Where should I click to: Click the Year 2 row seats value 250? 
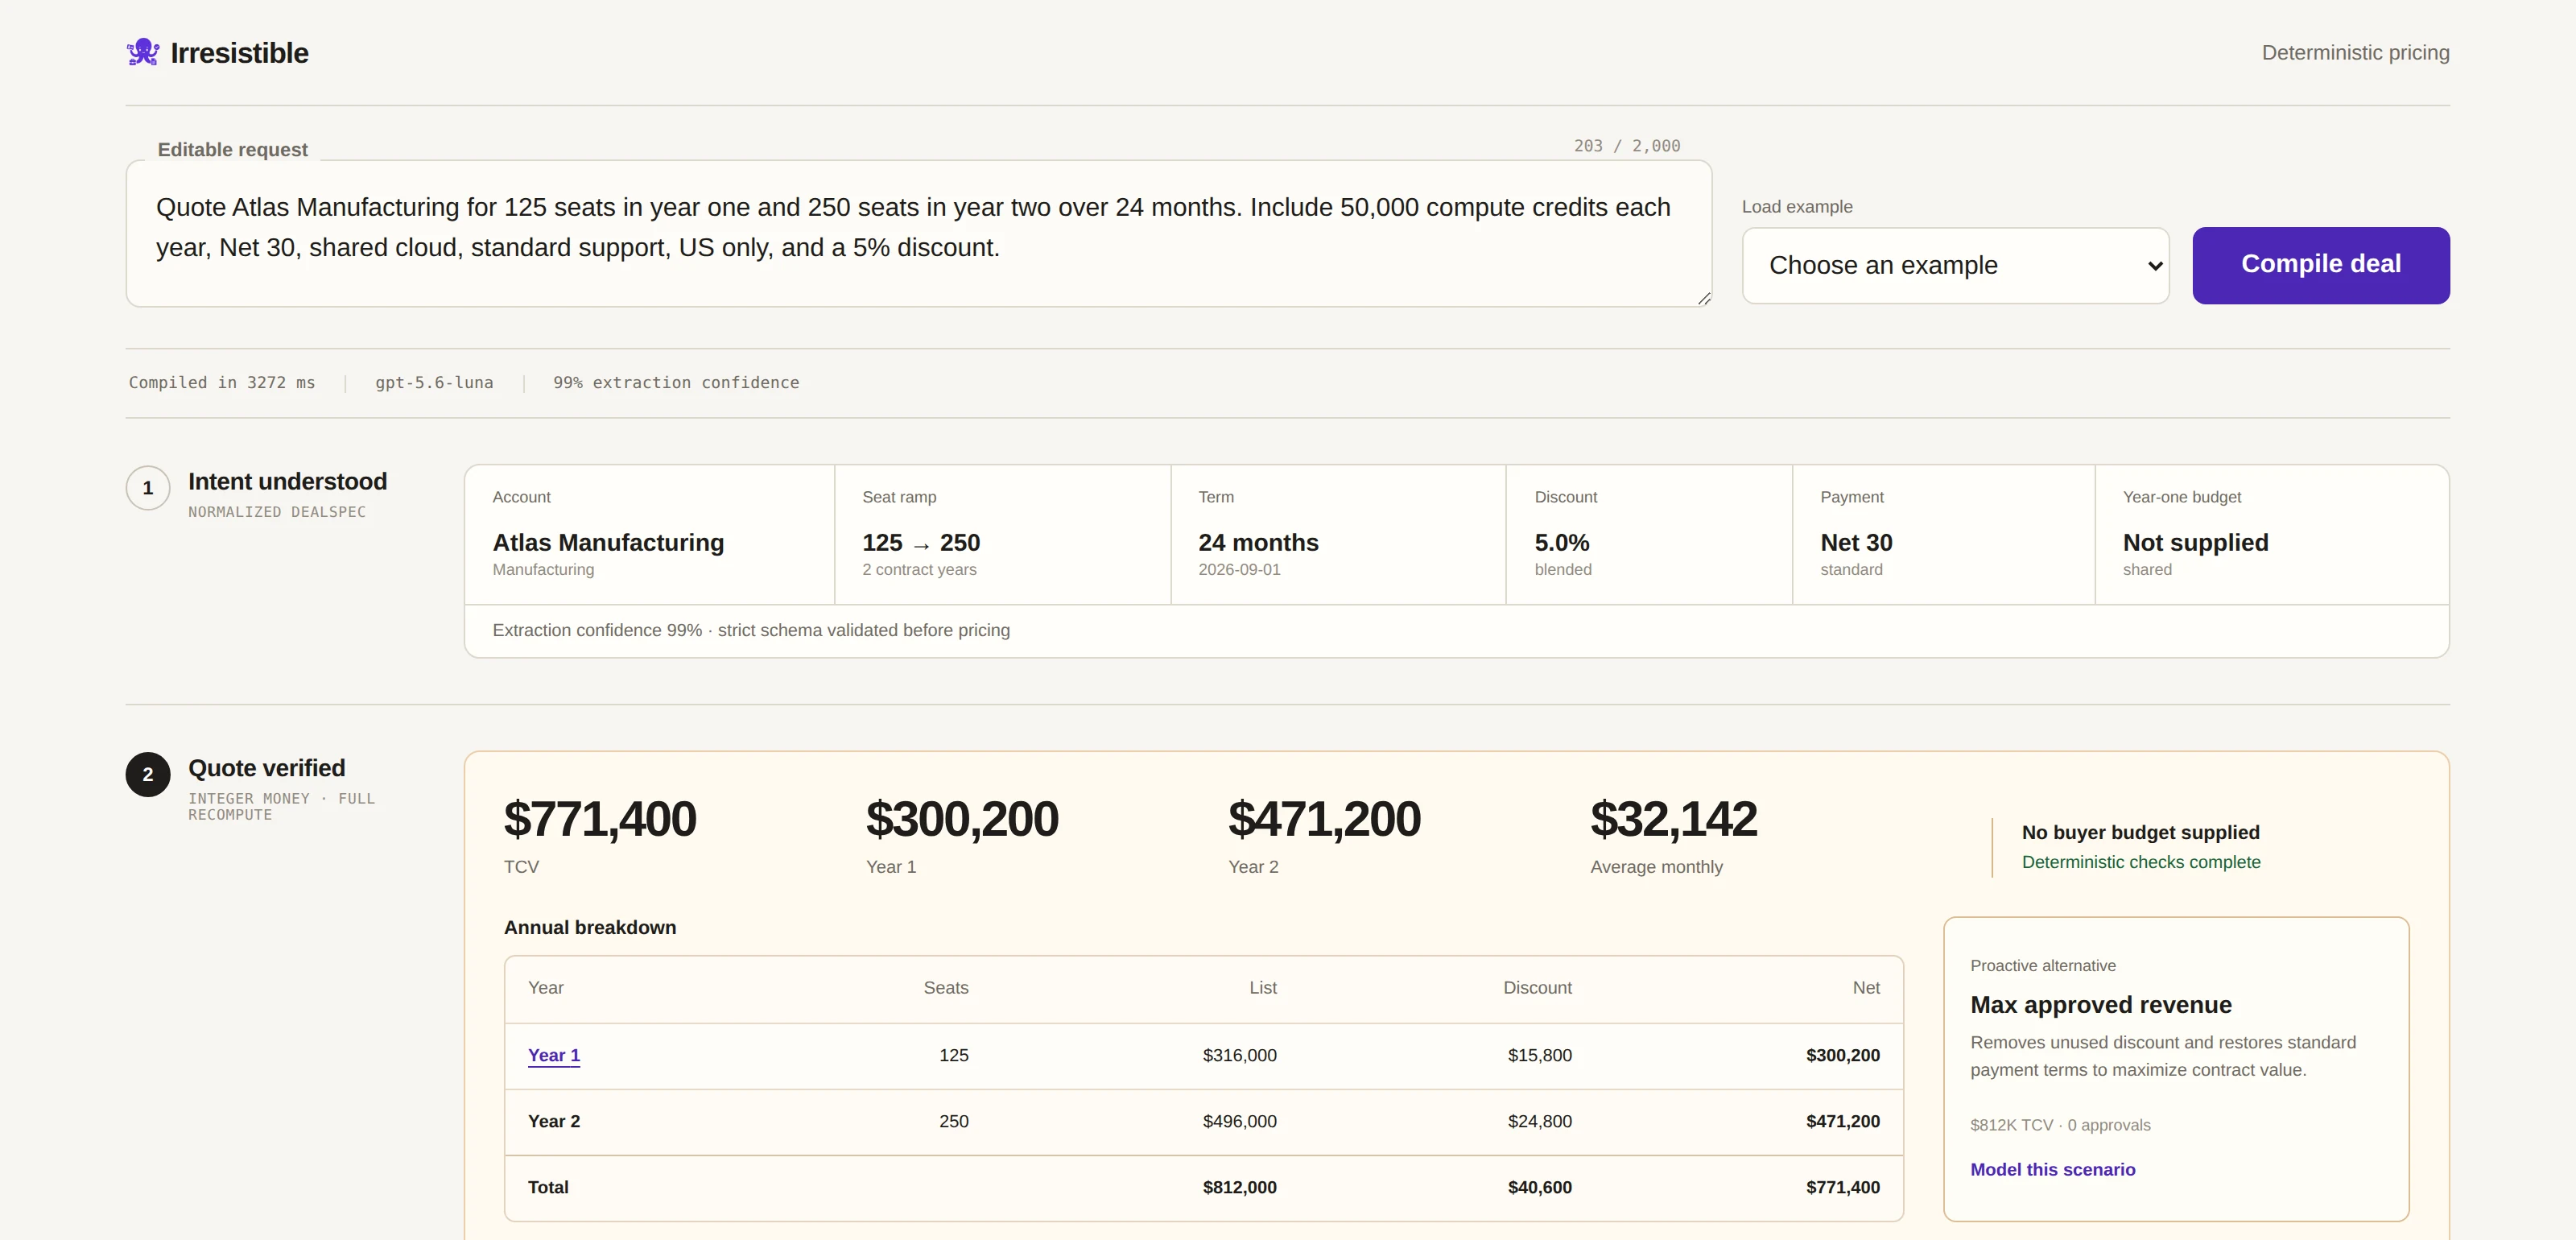point(953,1121)
